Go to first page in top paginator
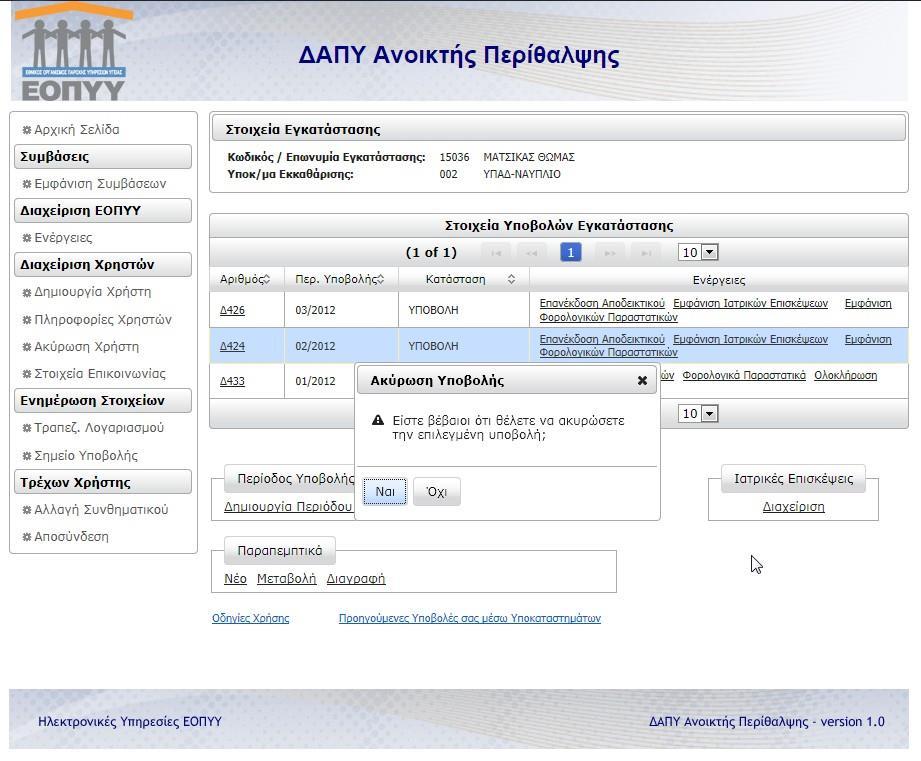 point(496,252)
